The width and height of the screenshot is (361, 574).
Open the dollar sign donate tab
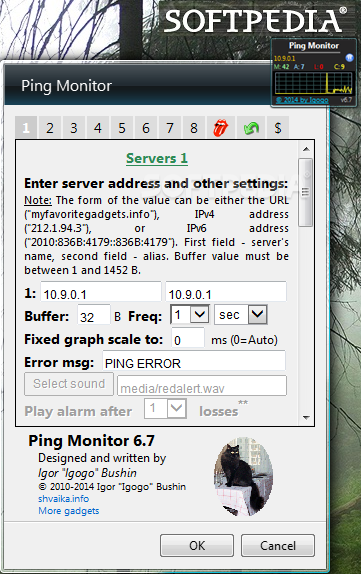(x=278, y=128)
